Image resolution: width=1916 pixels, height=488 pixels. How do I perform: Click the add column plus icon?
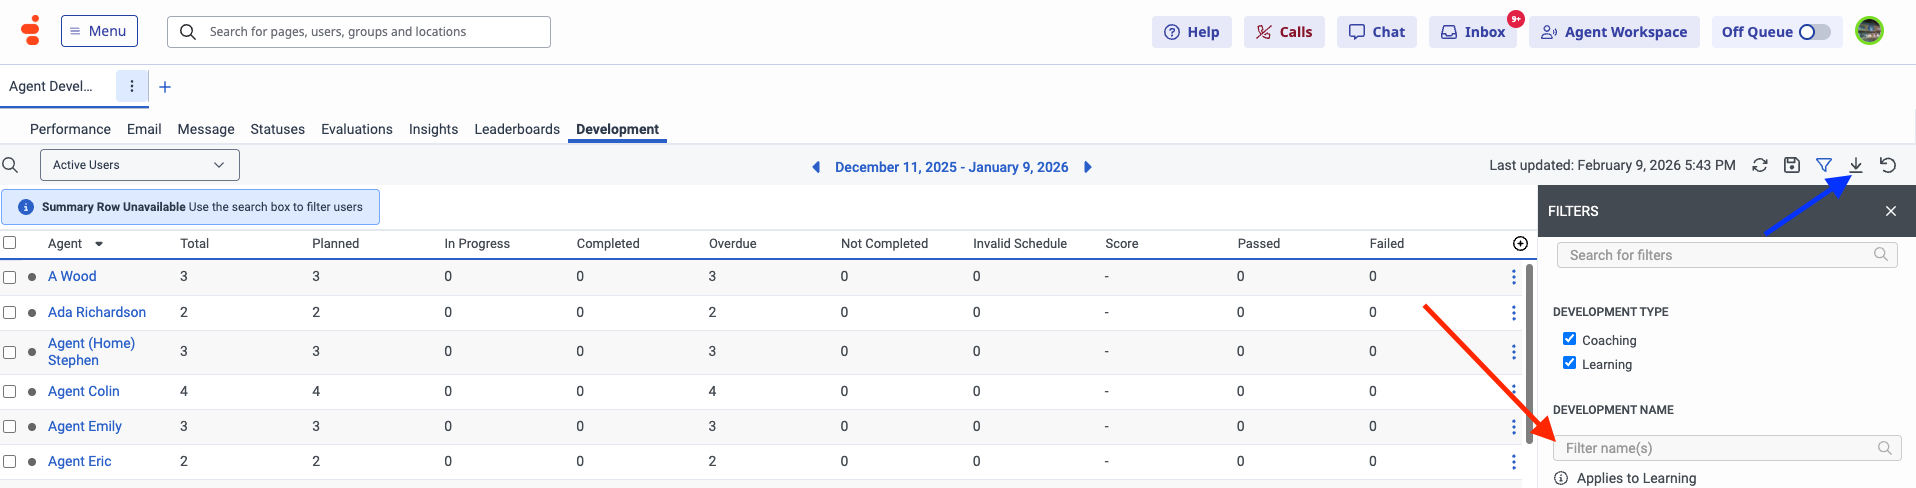pos(1520,243)
